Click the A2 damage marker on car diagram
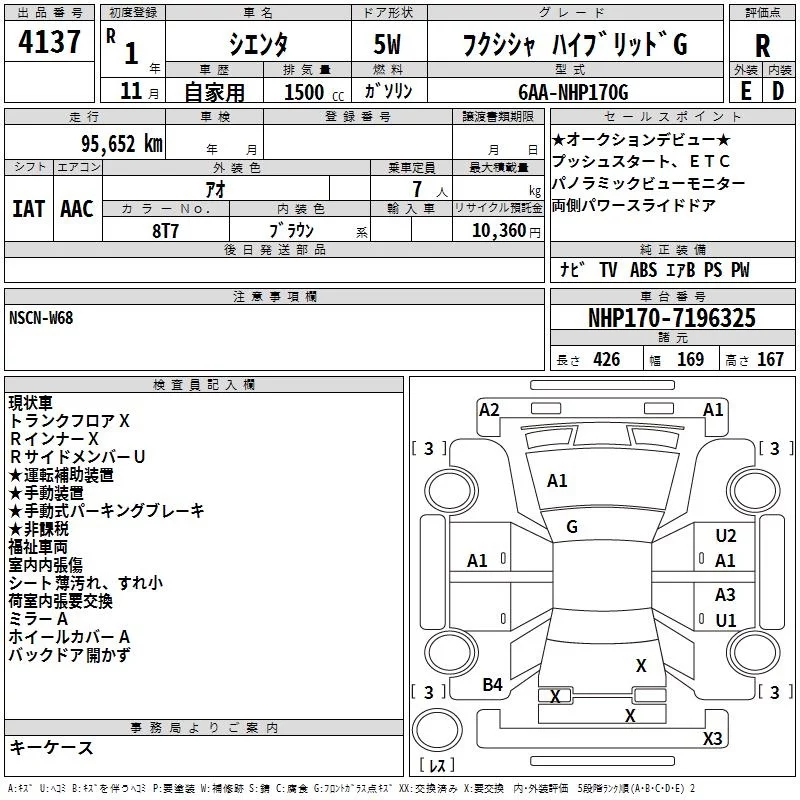The width and height of the screenshot is (800, 800). coord(489,409)
